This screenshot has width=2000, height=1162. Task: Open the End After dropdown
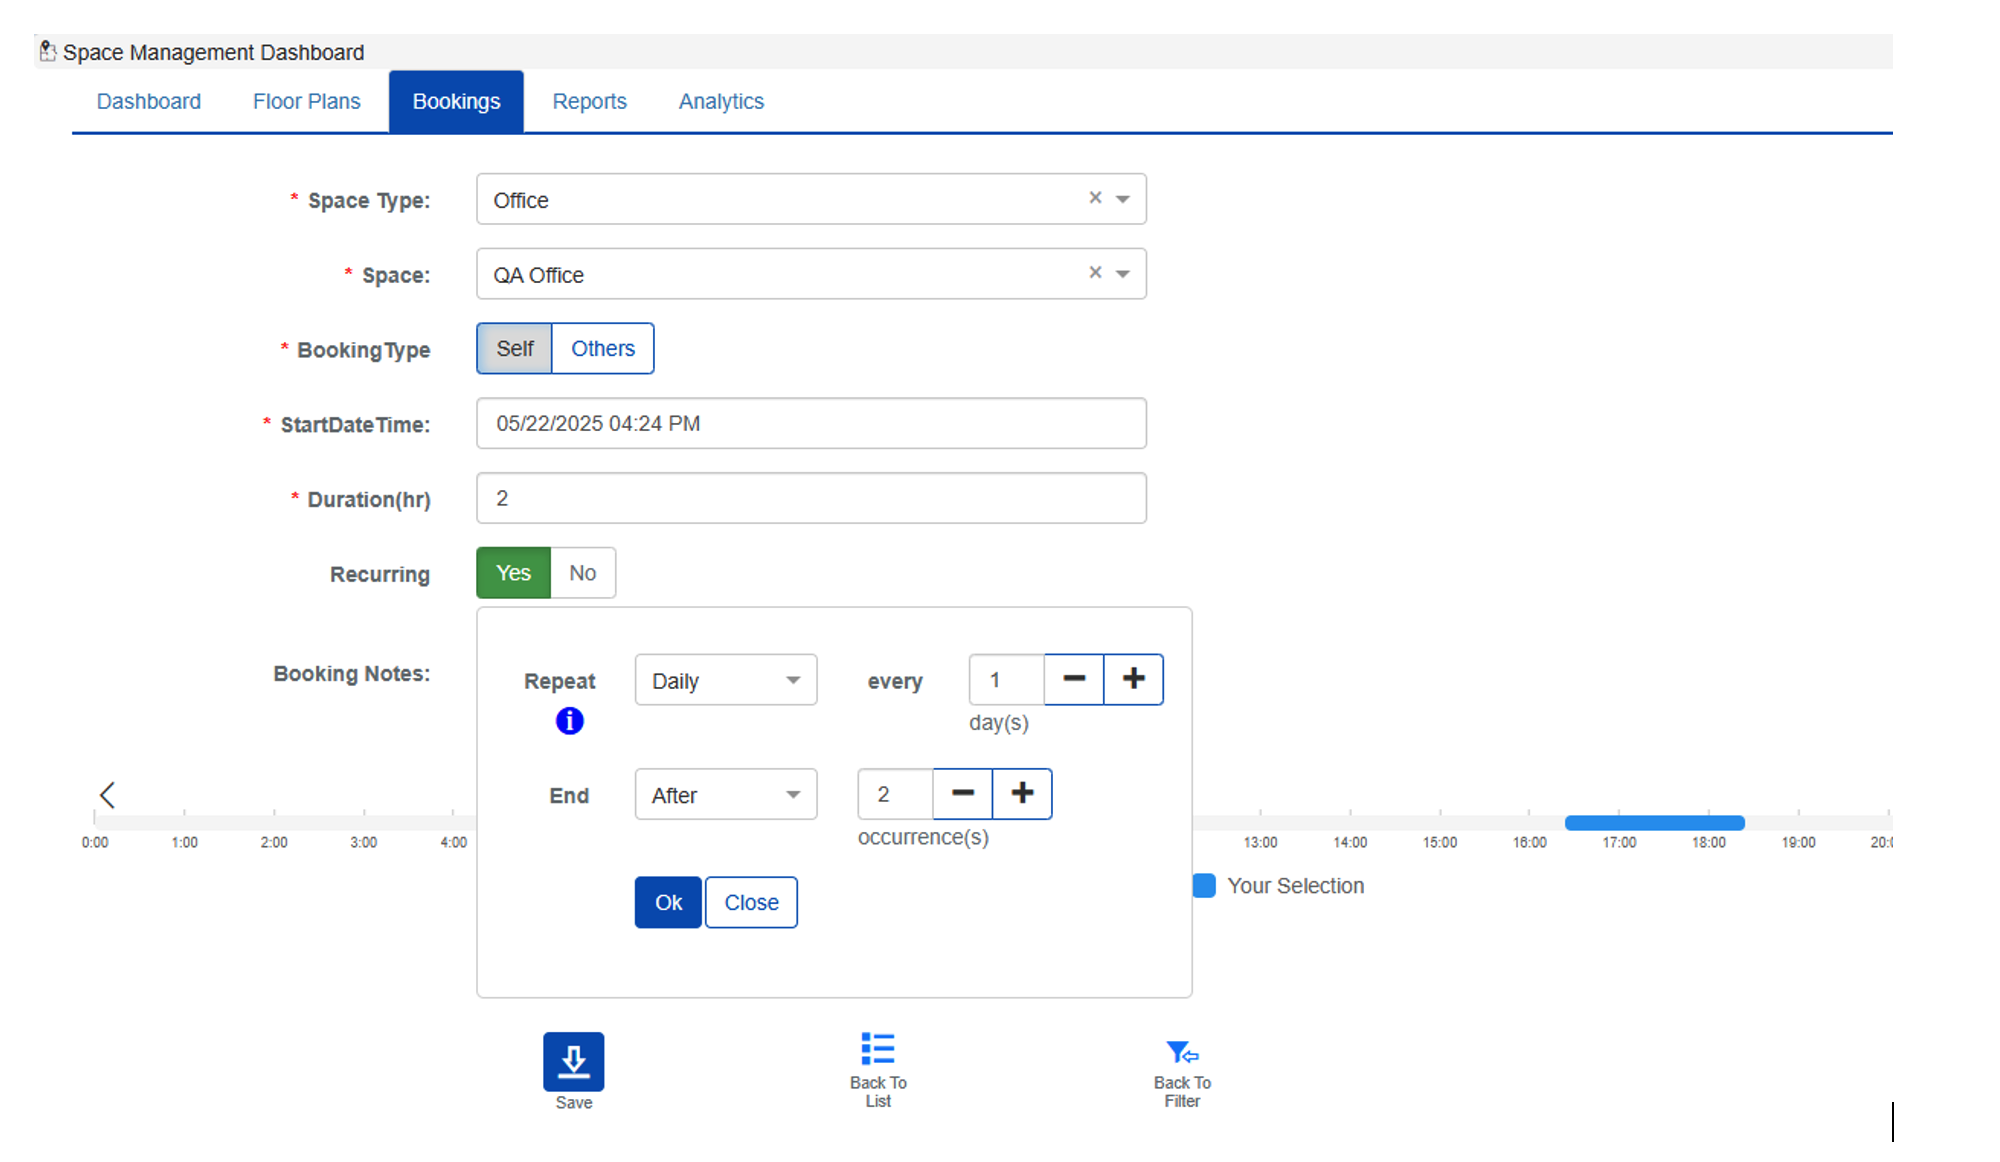click(726, 795)
